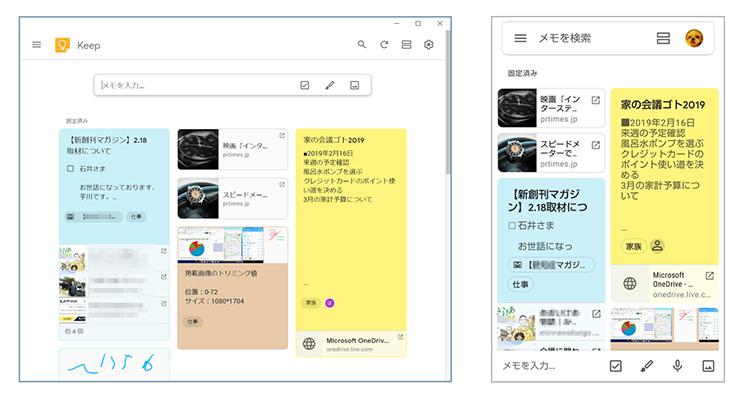Refresh notes with the reload icon

(384, 45)
